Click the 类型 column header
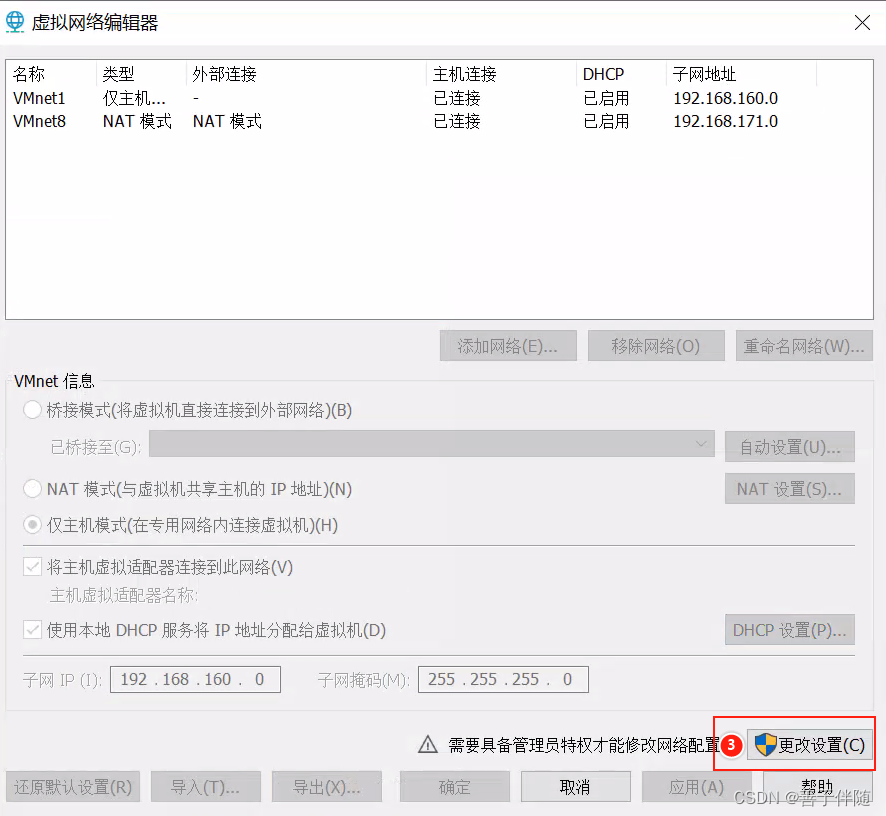The height and width of the screenshot is (816, 886). [141, 74]
